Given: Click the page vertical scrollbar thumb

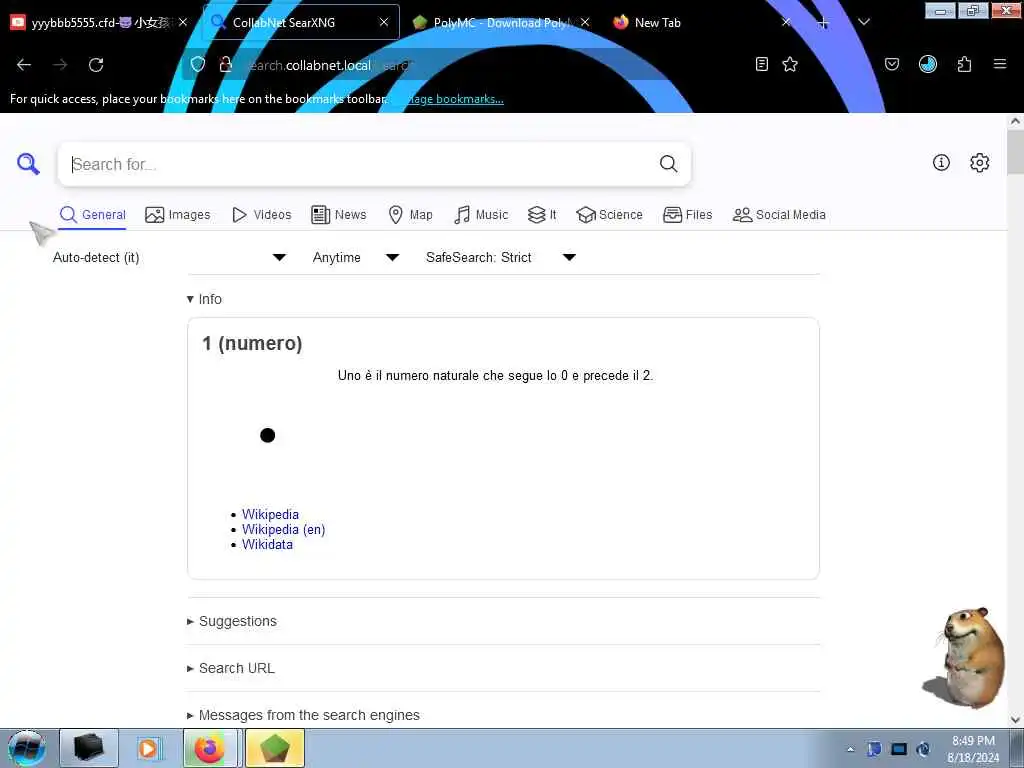Looking at the screenshot, I should tap(1015, 152).
